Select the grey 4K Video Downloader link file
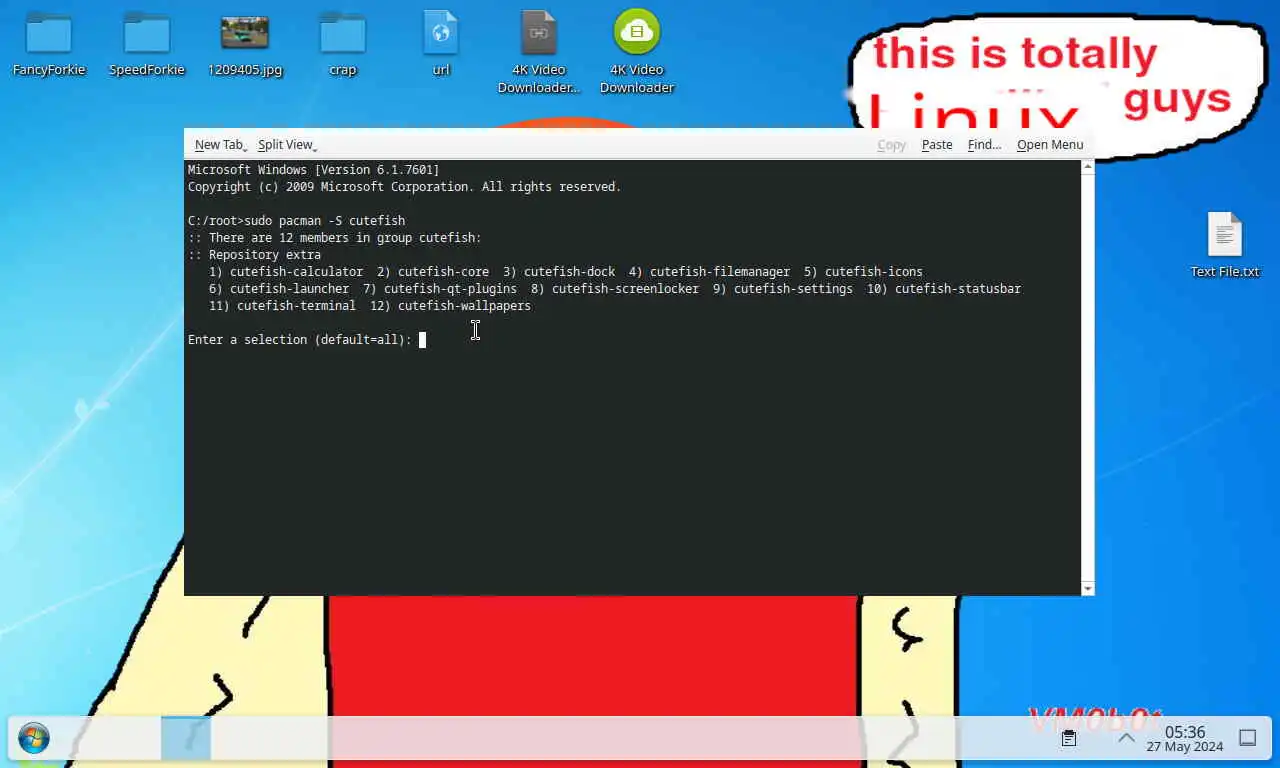Viewport: 1280px width, 768px height. (x=539, y=52)
